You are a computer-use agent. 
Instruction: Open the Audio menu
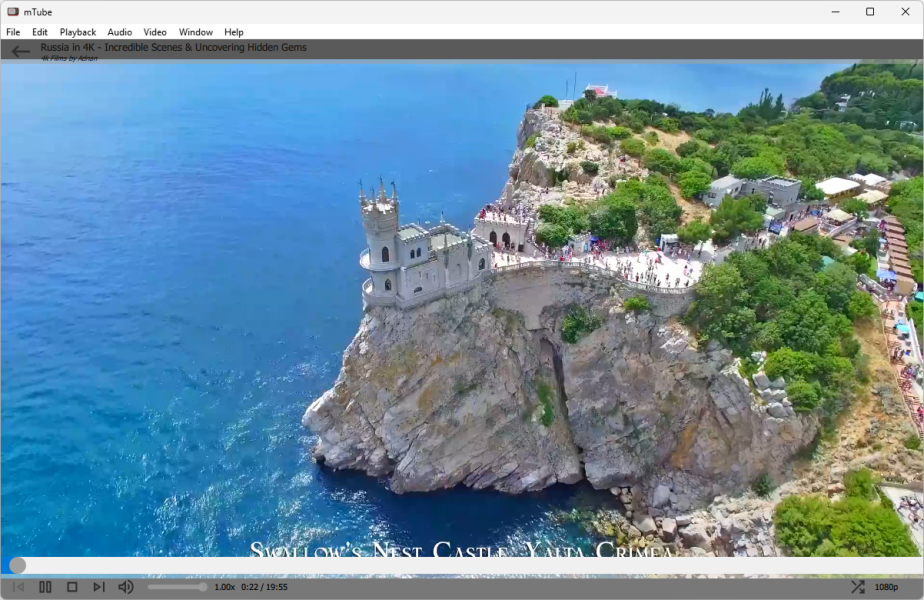[x=120, y=32]
